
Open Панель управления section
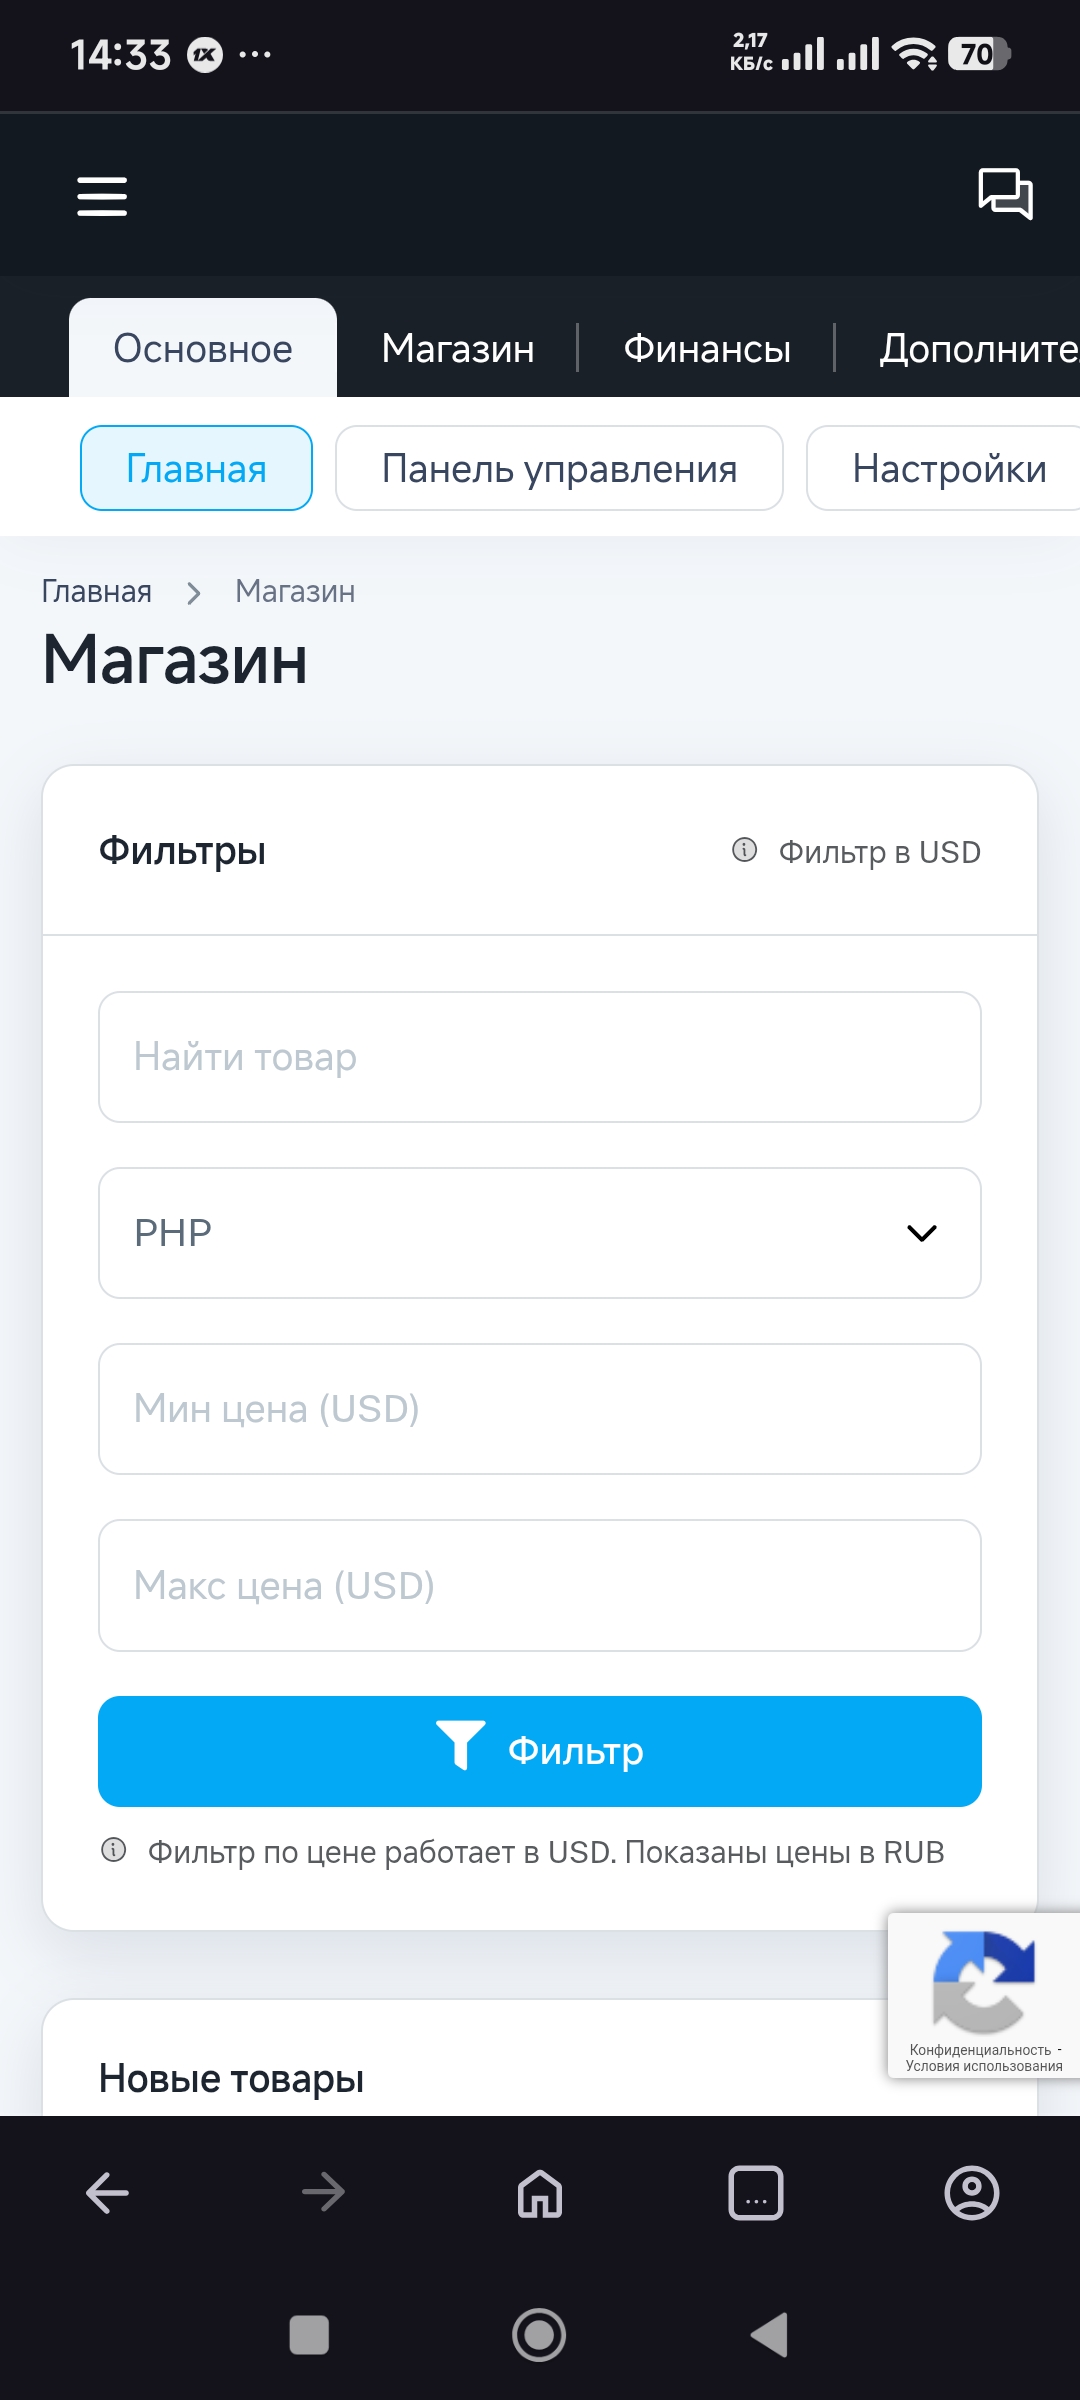click(x=559, y=468)
